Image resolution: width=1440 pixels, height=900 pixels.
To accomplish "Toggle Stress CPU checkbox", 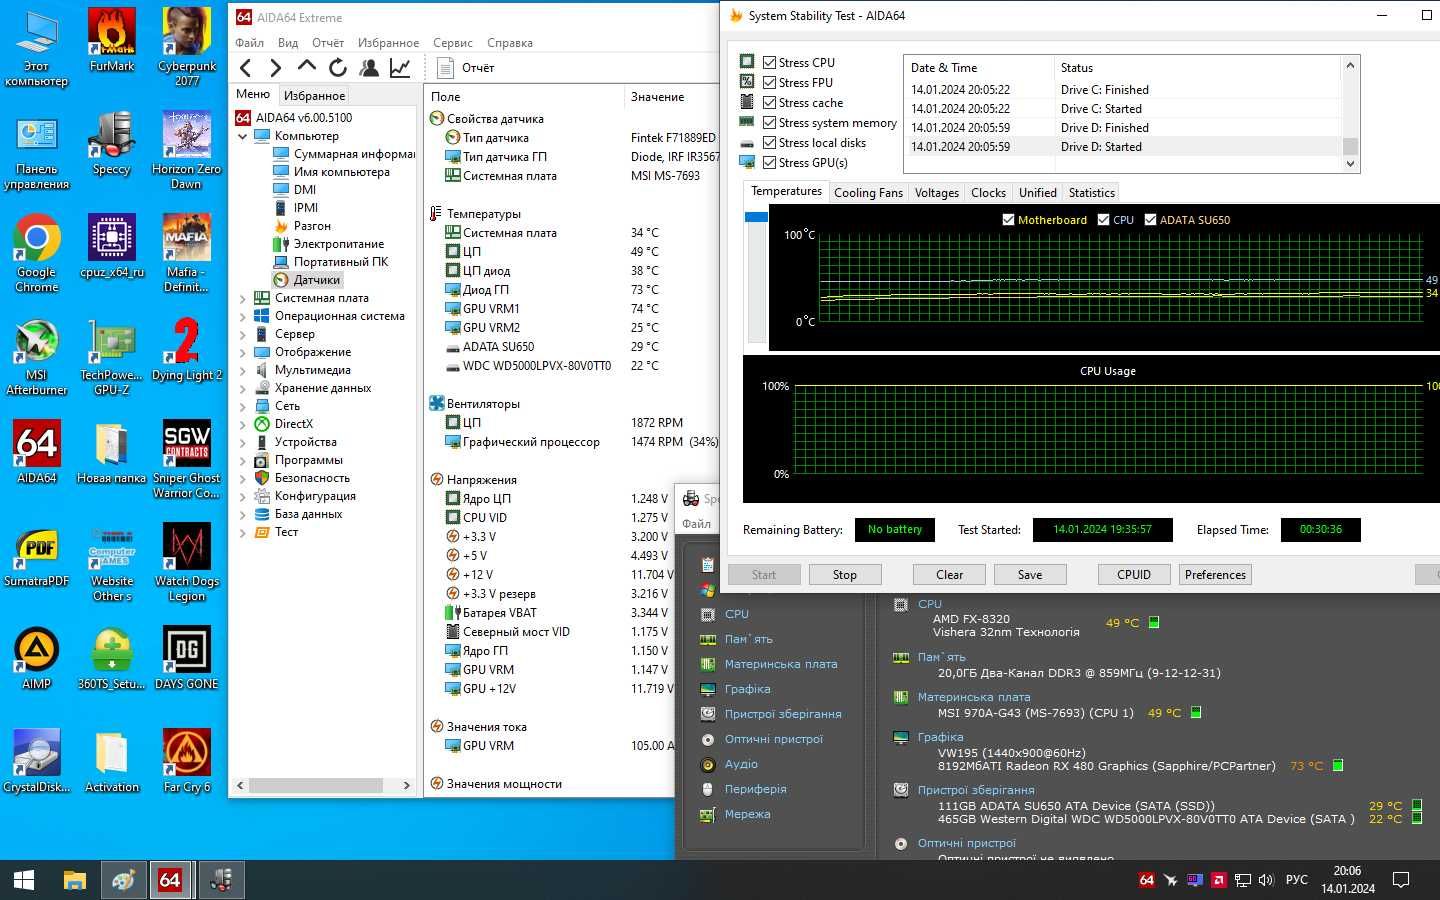I will point(769,62).
